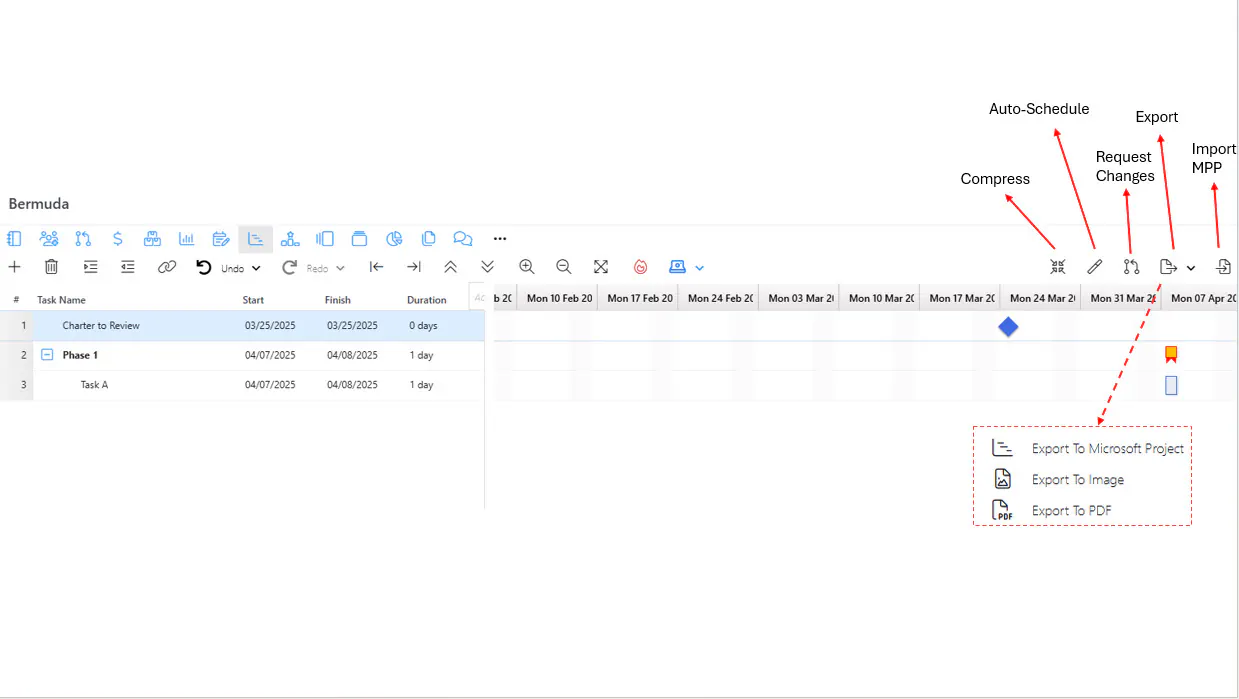Click Phase 1 finish date 04/08/2025
The image size is (1239, 699).
(x=352, y=355)
